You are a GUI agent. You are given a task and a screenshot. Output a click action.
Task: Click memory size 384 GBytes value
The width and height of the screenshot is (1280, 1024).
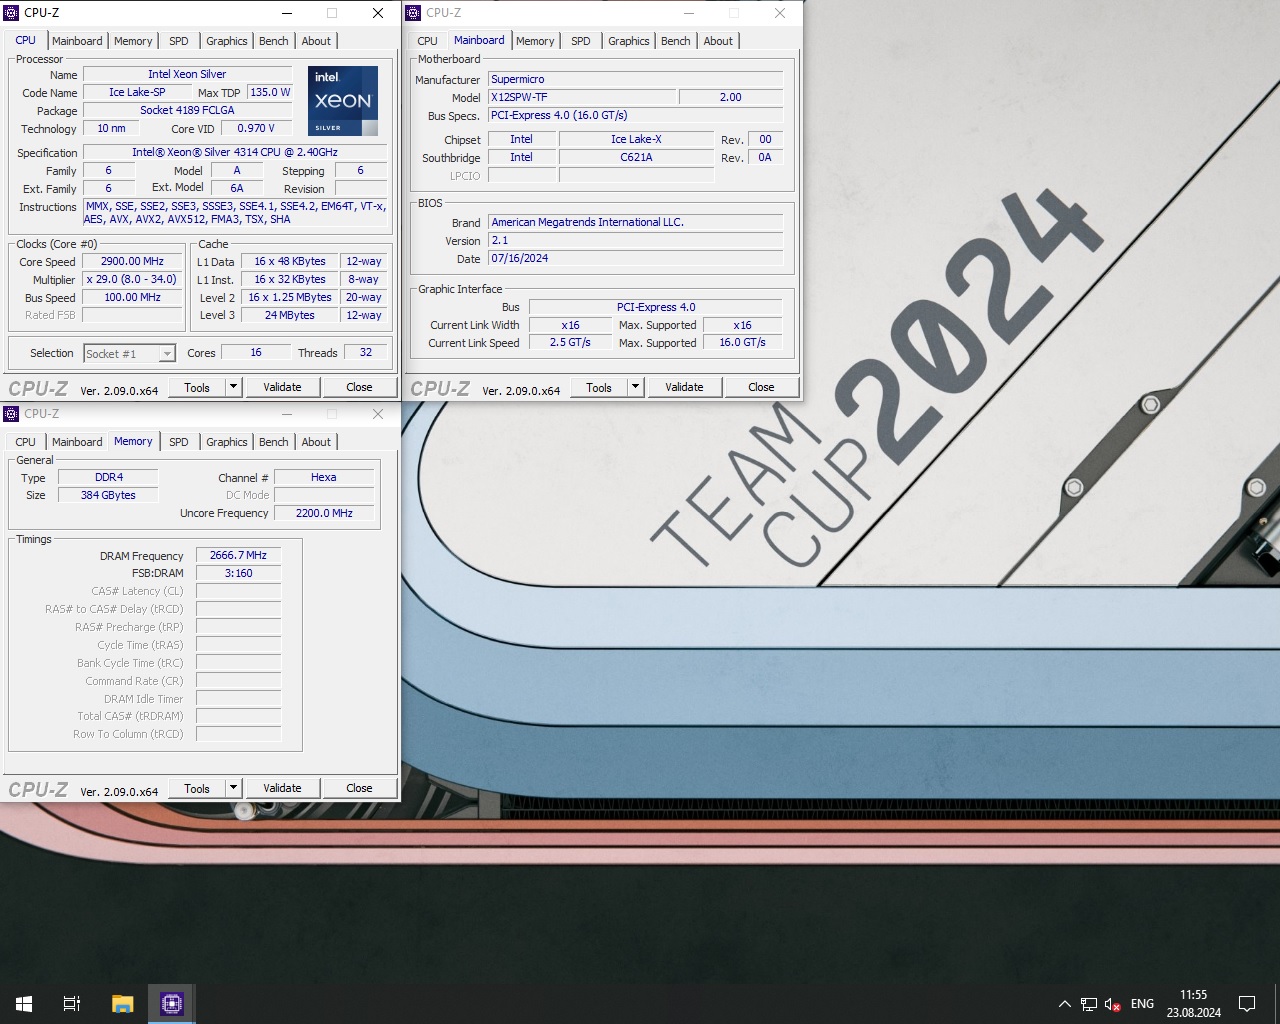(x=108, y=495)
